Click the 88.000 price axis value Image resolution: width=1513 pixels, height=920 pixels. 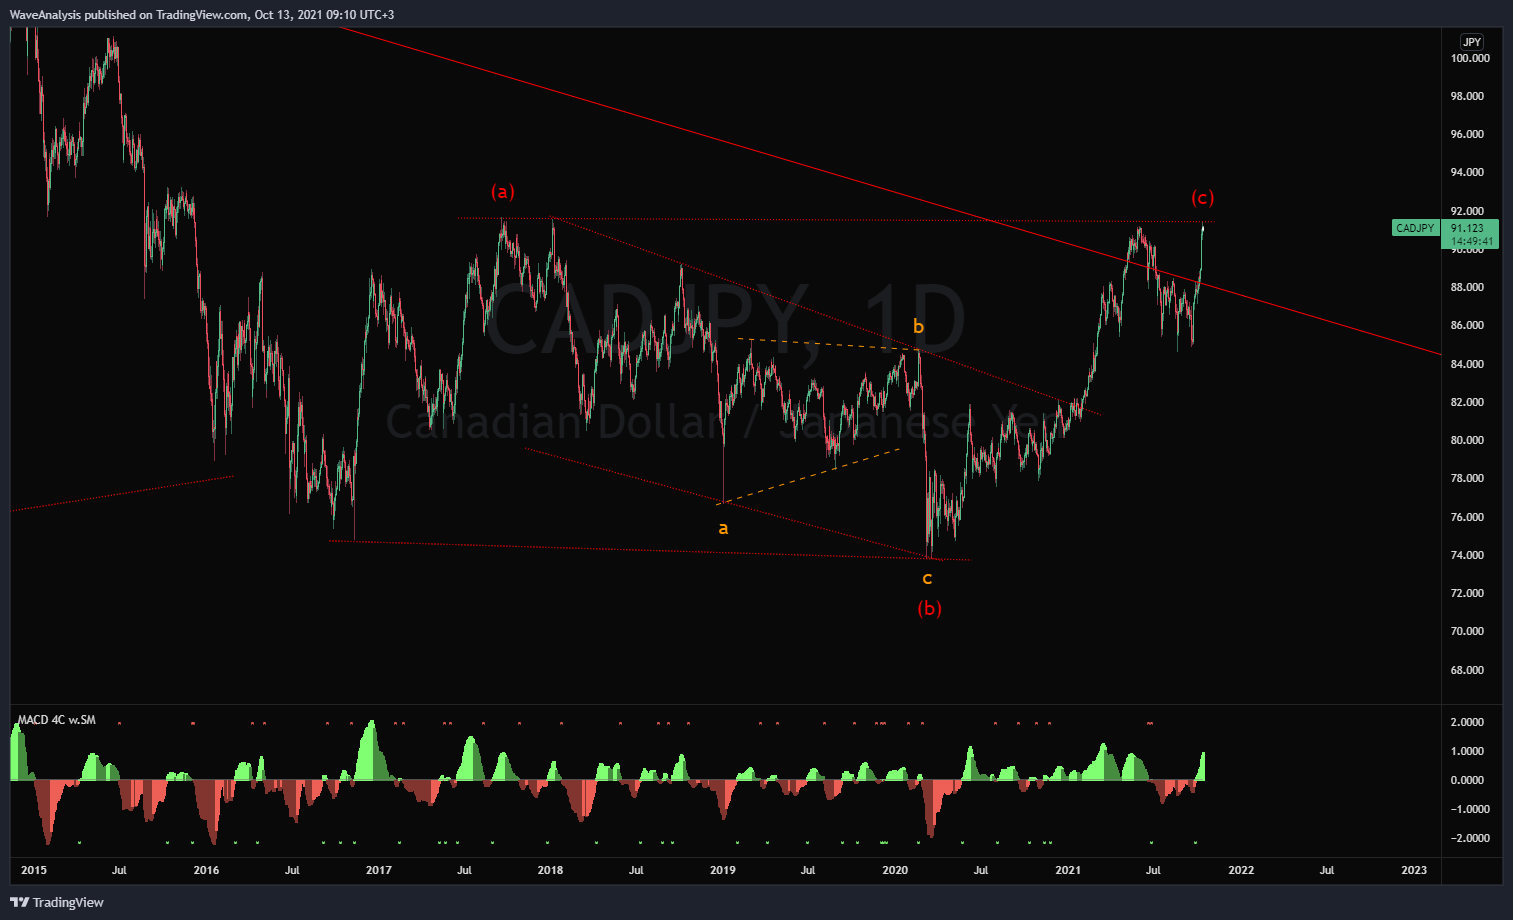tap(1468, 287)
